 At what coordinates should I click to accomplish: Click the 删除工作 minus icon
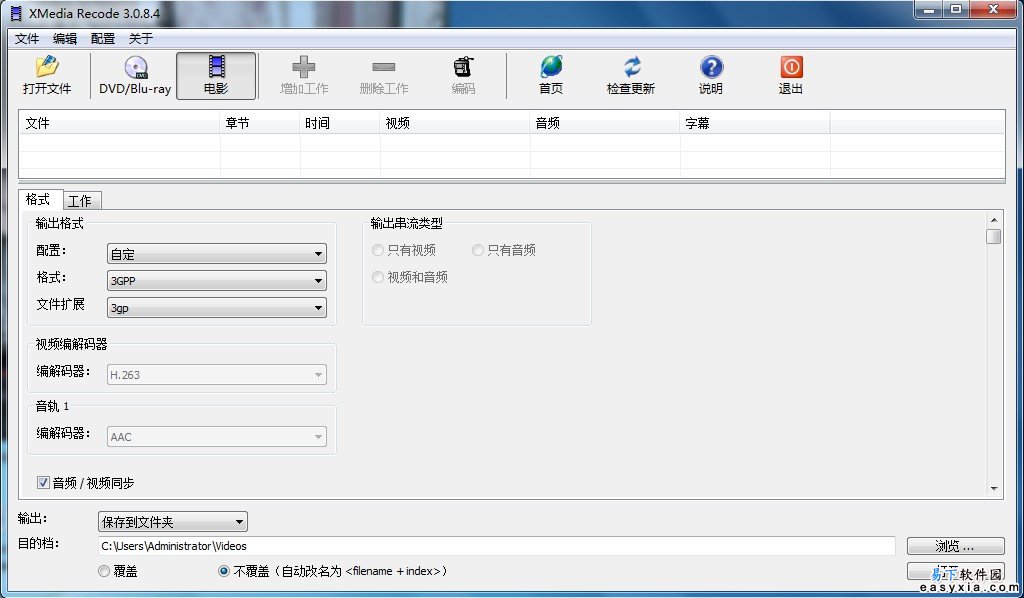tap(383, 76)
